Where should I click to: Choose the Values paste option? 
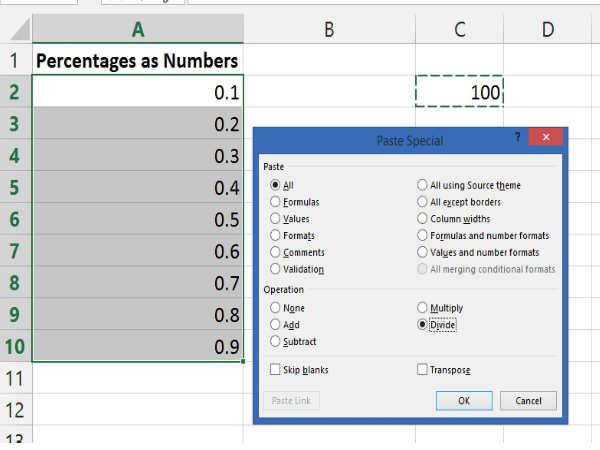click(x=276, y=219)
